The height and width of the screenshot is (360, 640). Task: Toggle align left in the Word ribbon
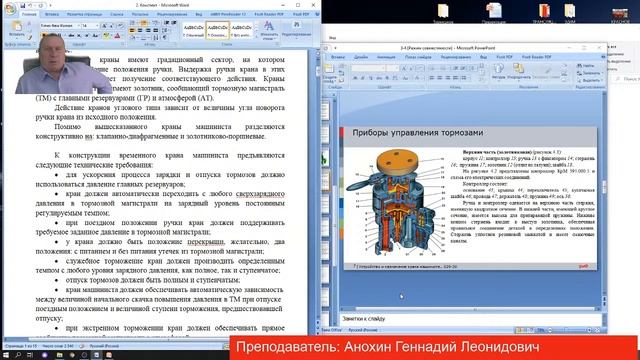click(x=132, y=31)
